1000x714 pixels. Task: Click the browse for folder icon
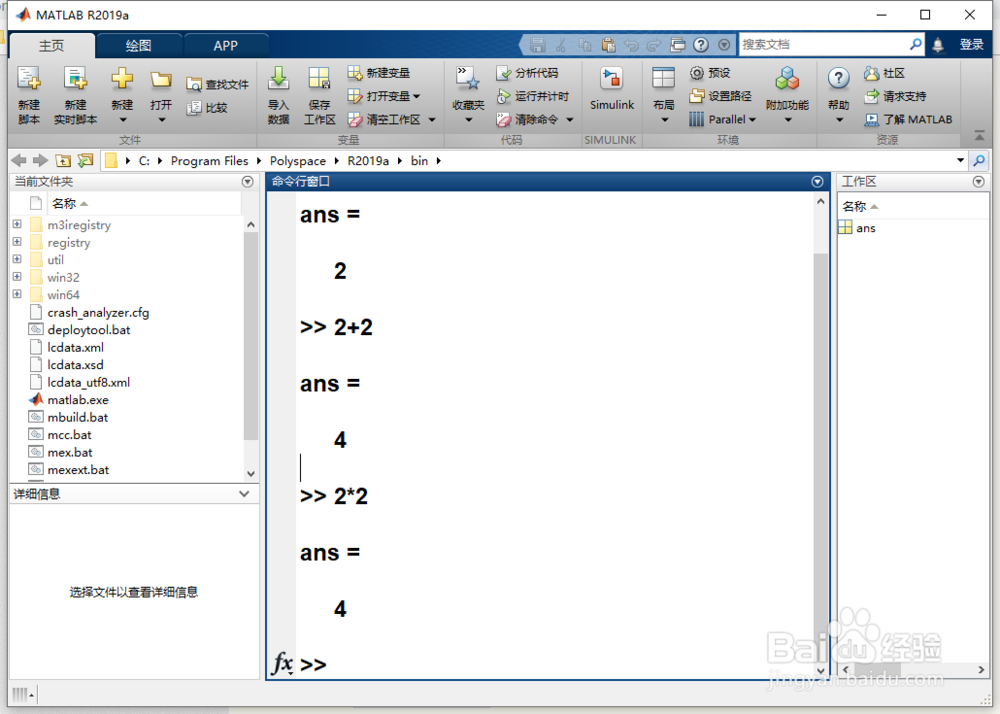85,161
